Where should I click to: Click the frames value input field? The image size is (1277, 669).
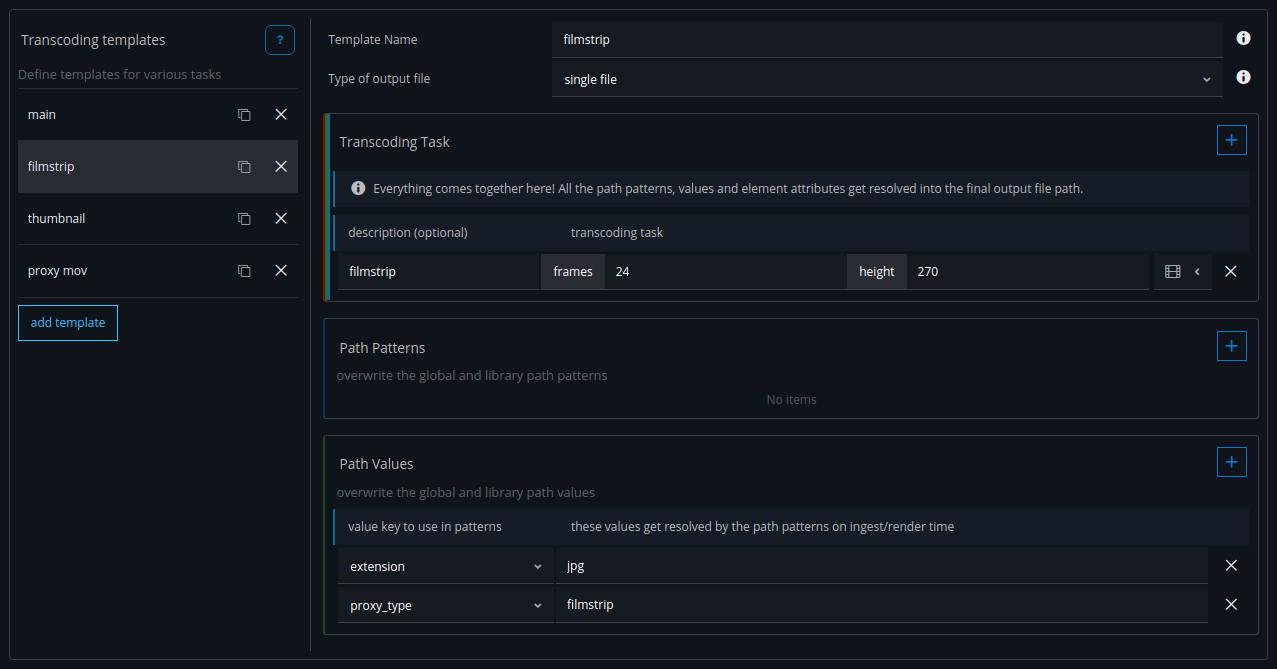(725, 272)
